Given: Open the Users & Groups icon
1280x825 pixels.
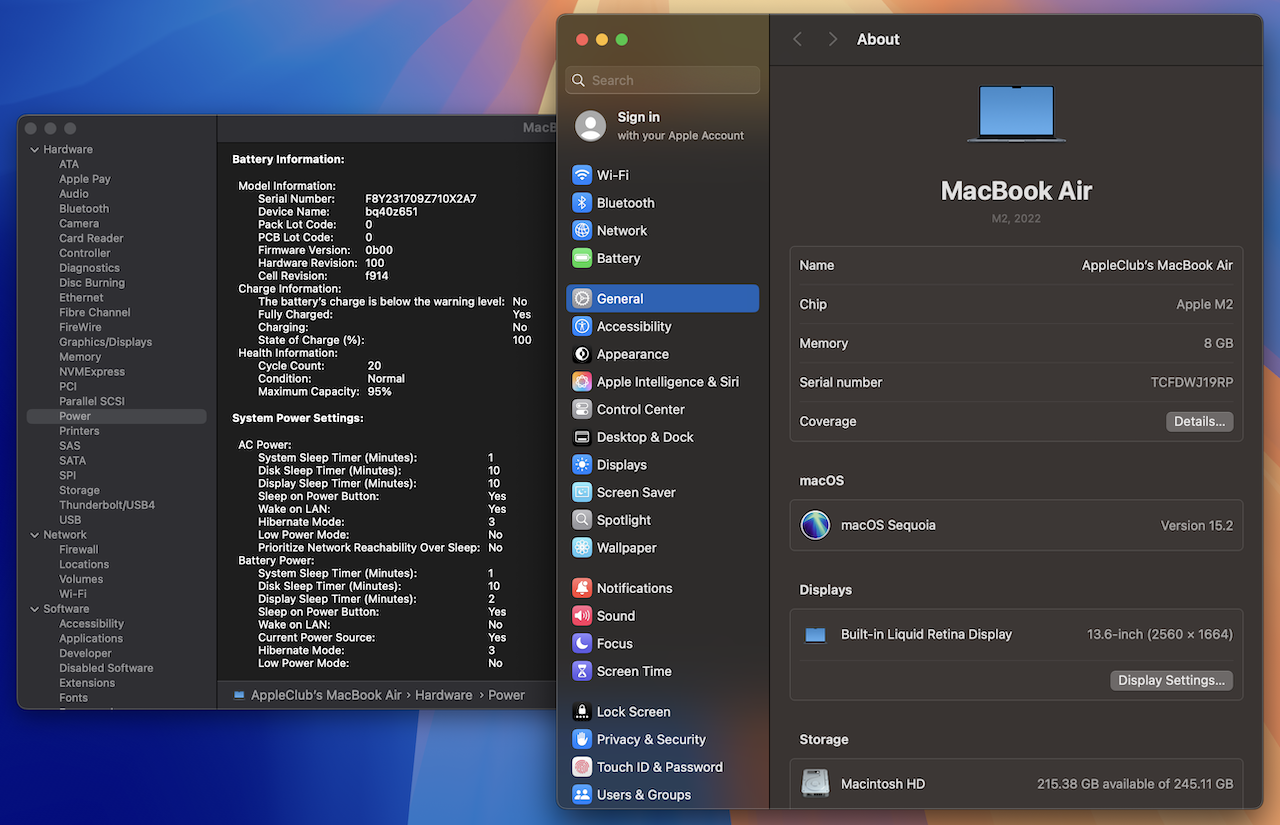Looking at the screenshot, I should pos(582,795).
